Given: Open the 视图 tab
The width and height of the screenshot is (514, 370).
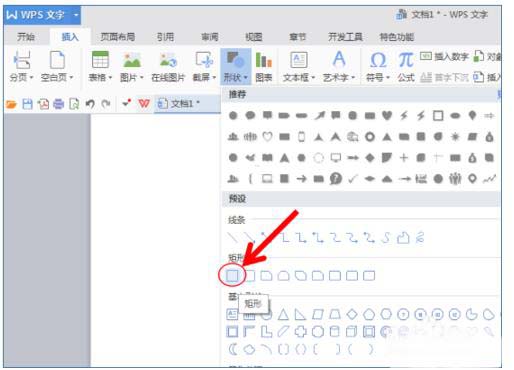Looking at the screenshot, I should pyautogui.click(x=254, y=37).
